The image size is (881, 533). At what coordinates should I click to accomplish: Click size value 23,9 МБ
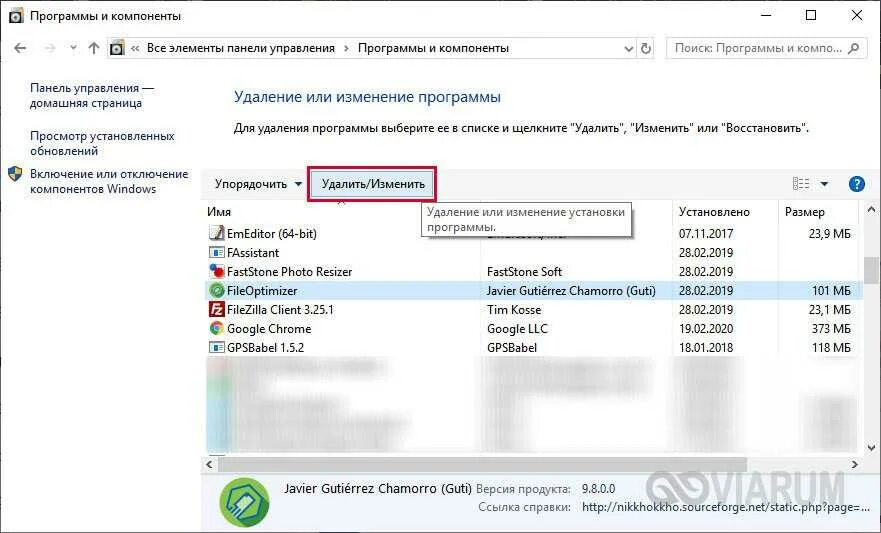point(829,233)
